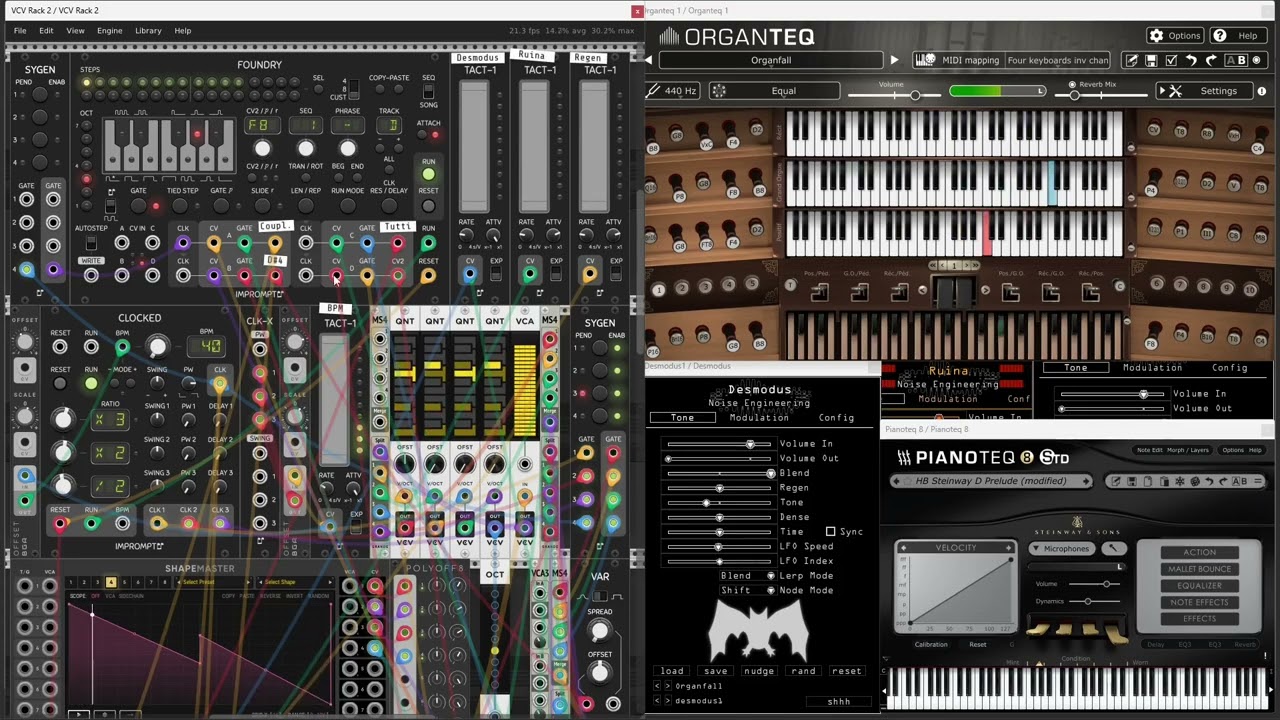Viewport: 1280px width, 720px height.
Task: Open the Organfall preset dropdown in Organteq
Action: [x=771, y=60]
